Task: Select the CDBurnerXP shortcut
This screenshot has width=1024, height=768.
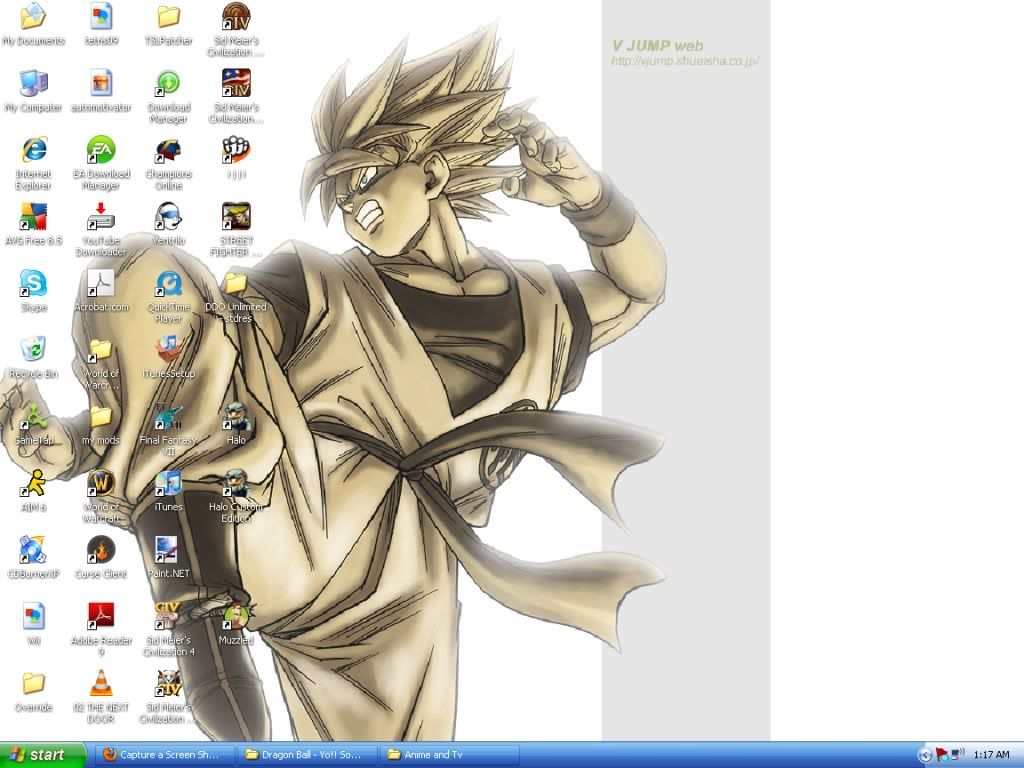Action: 33,550
